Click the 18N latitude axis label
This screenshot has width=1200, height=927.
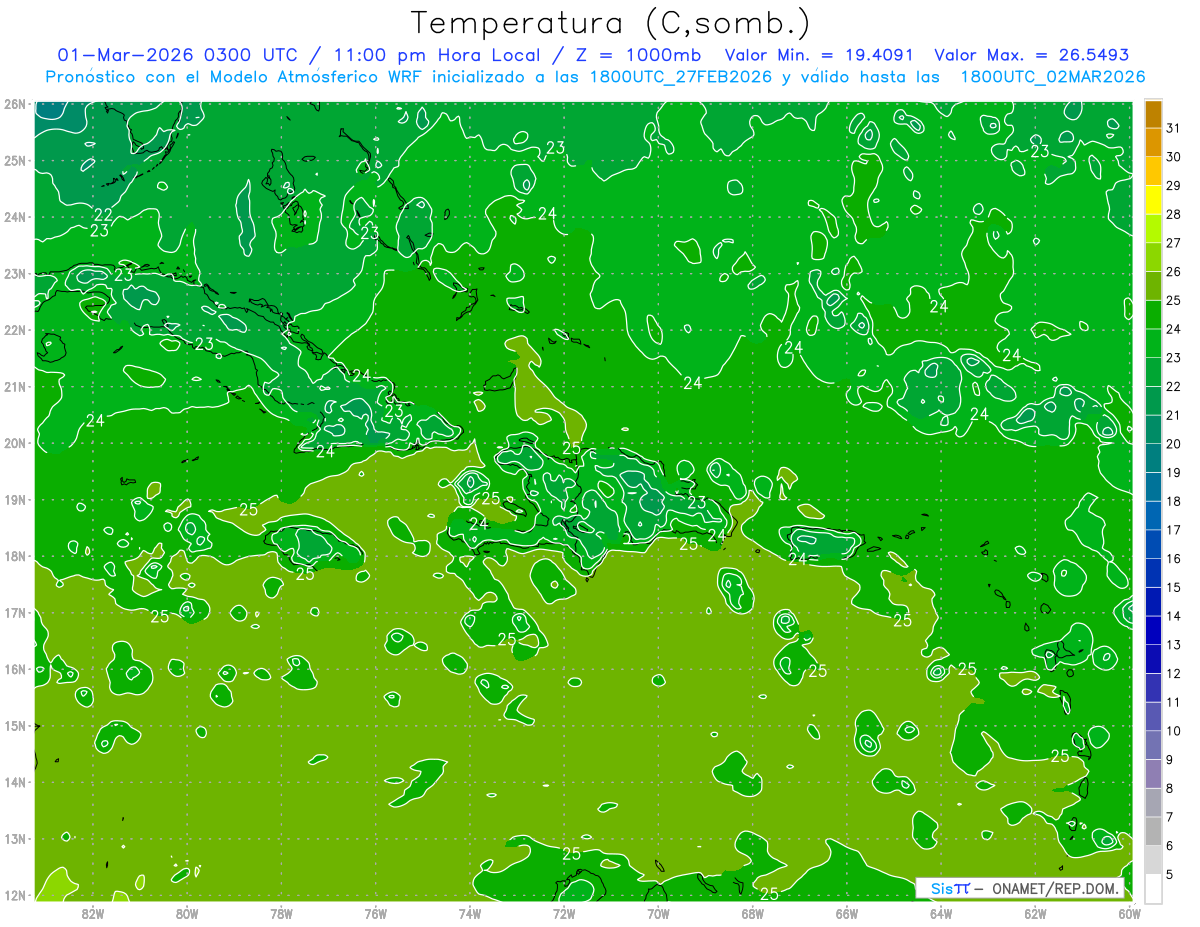pyautogui.click(x=15, y=556)
